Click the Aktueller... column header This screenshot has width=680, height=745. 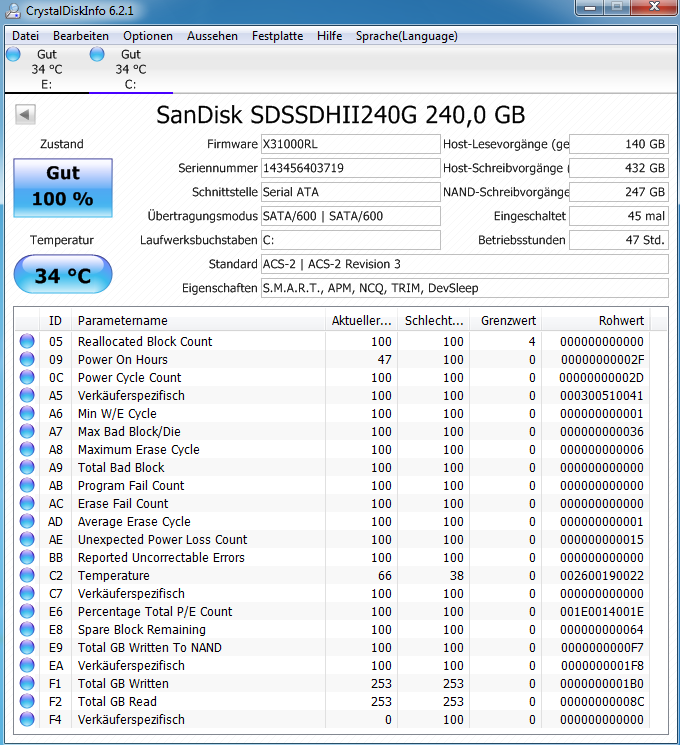point(362,321)
